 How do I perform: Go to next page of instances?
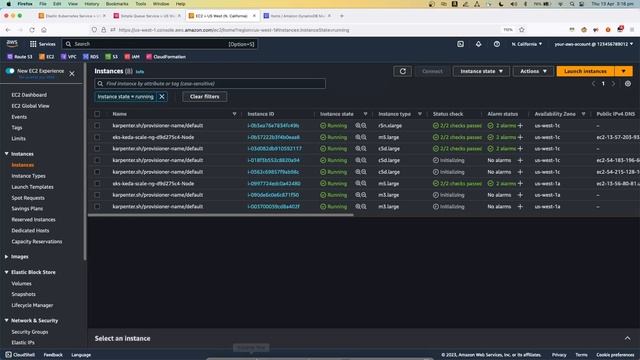coord(613,84)
